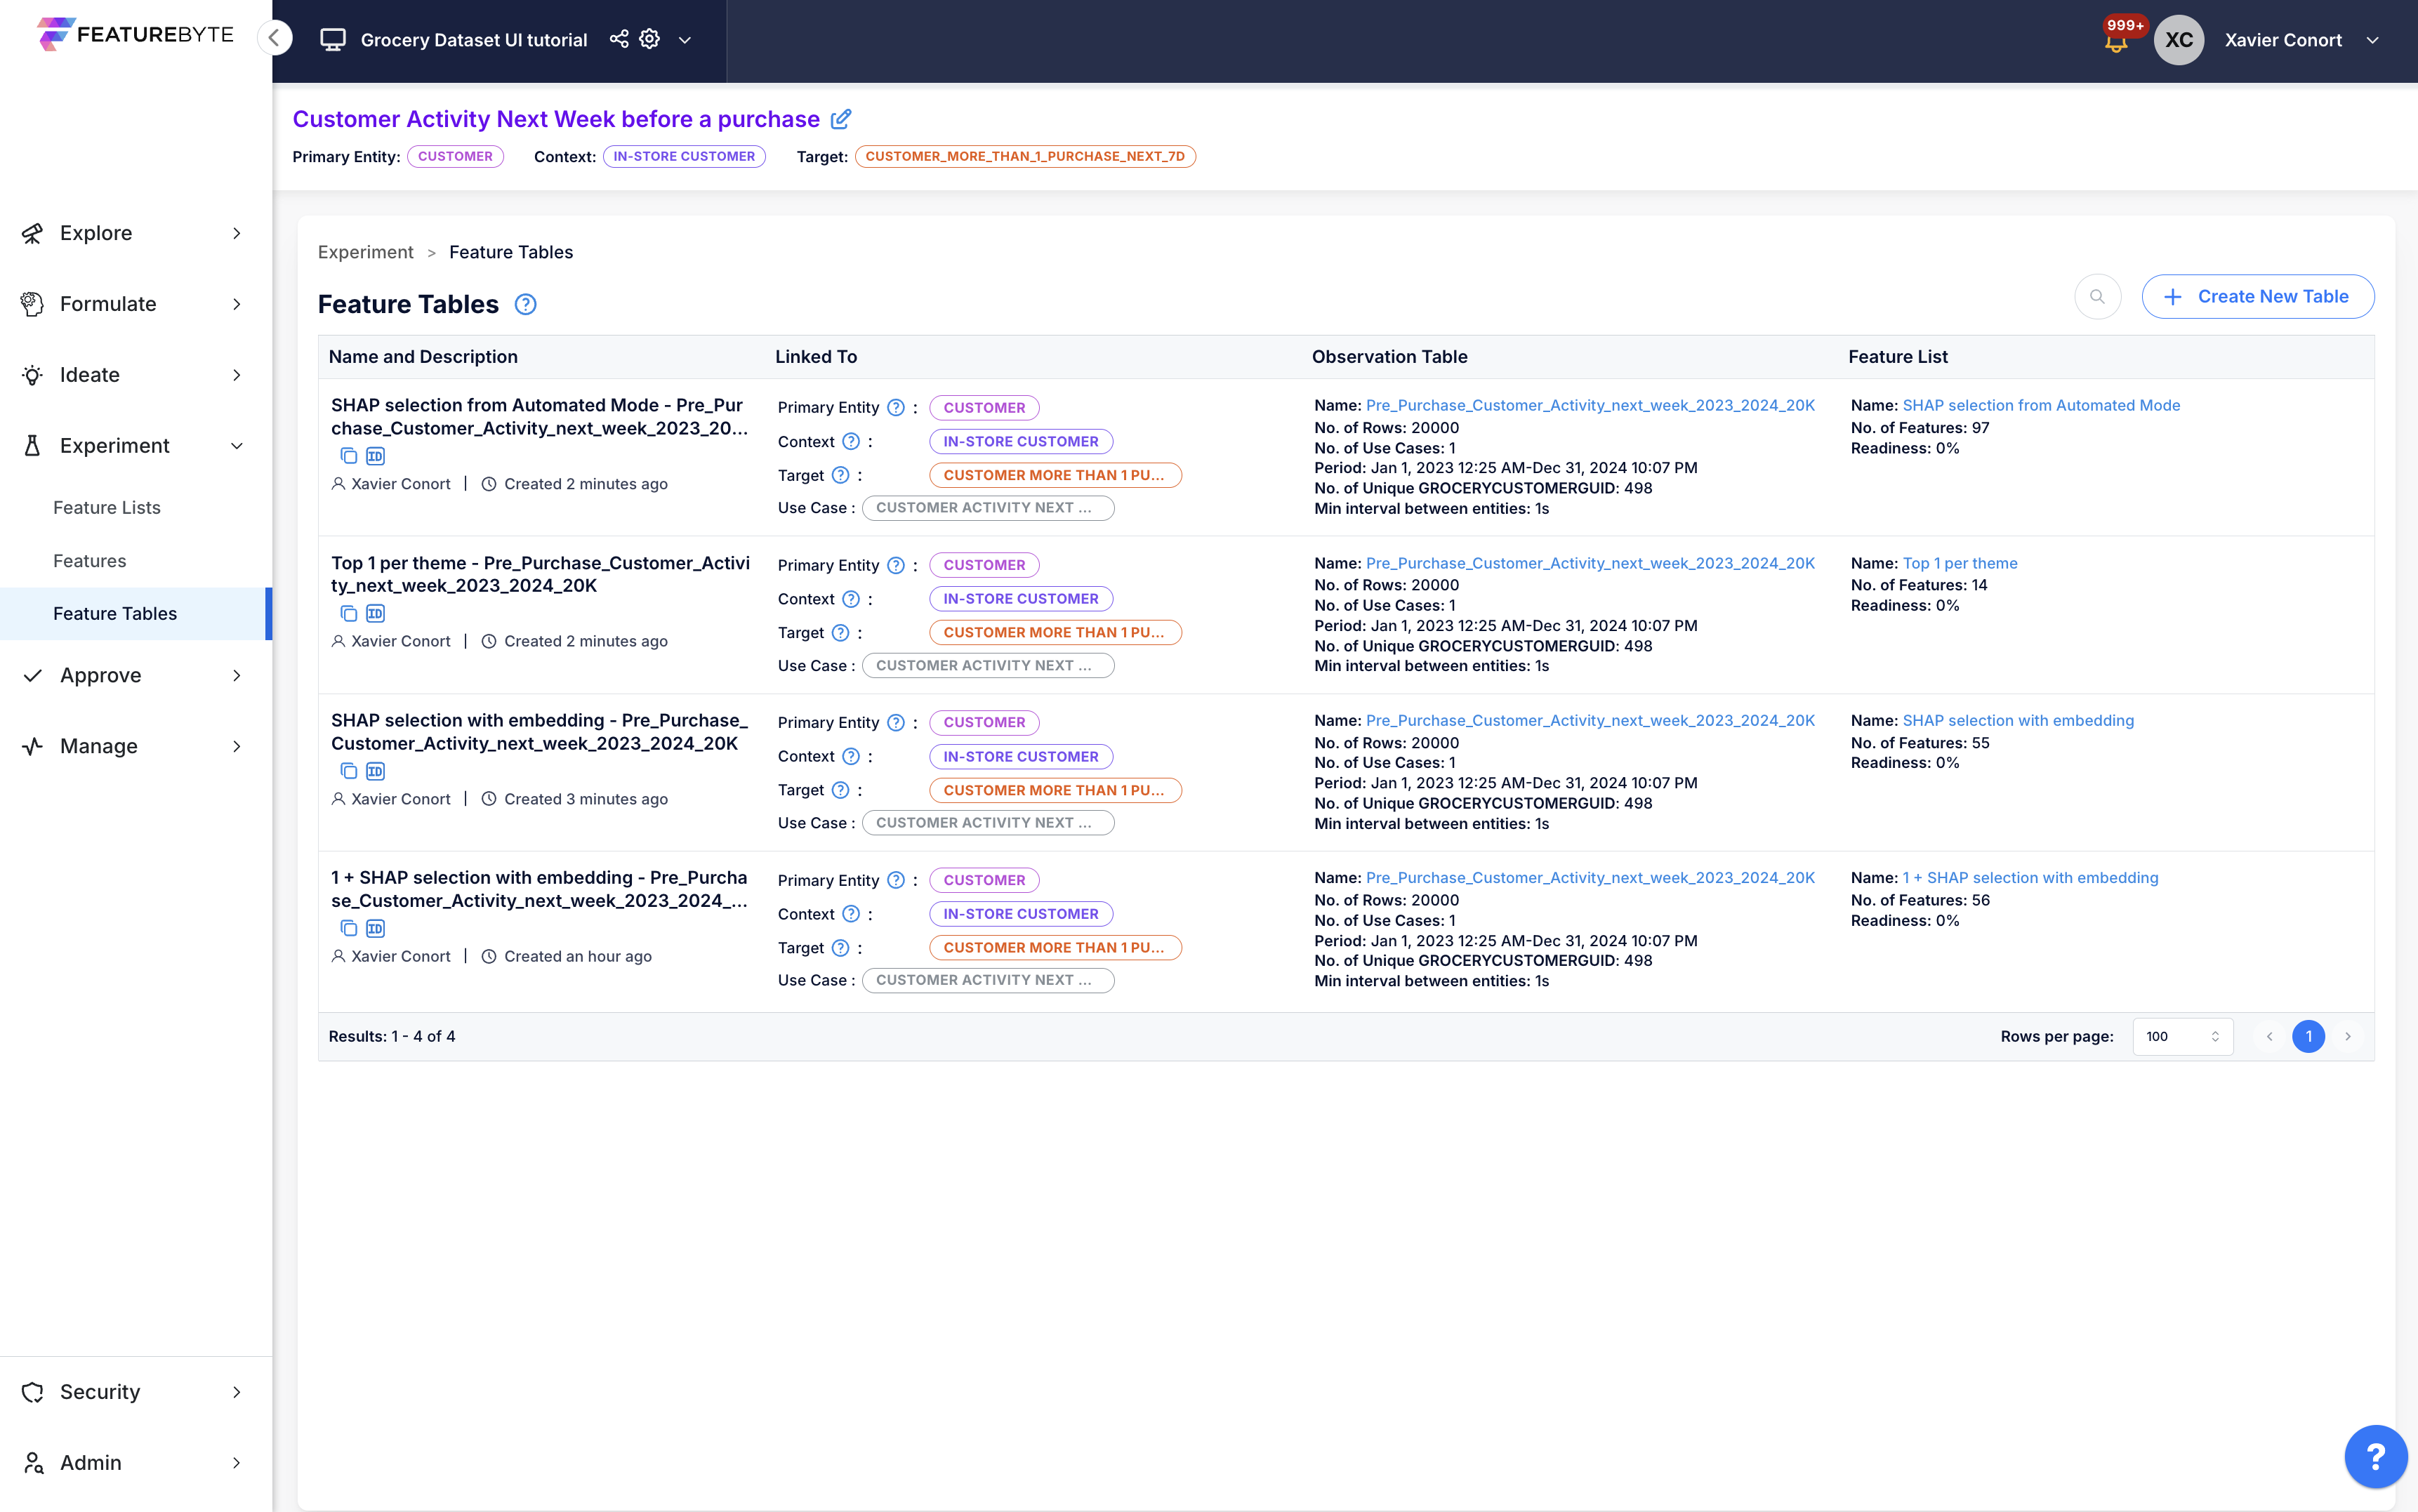The width and height of the screenshot is (2418, 1512).
Task: Open SHAP selection with embedding feature list link
Action: (2018, 720)
